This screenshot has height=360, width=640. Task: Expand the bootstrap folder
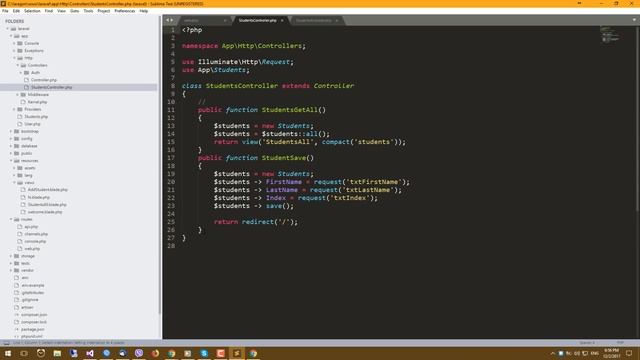(x=11, y=131)
